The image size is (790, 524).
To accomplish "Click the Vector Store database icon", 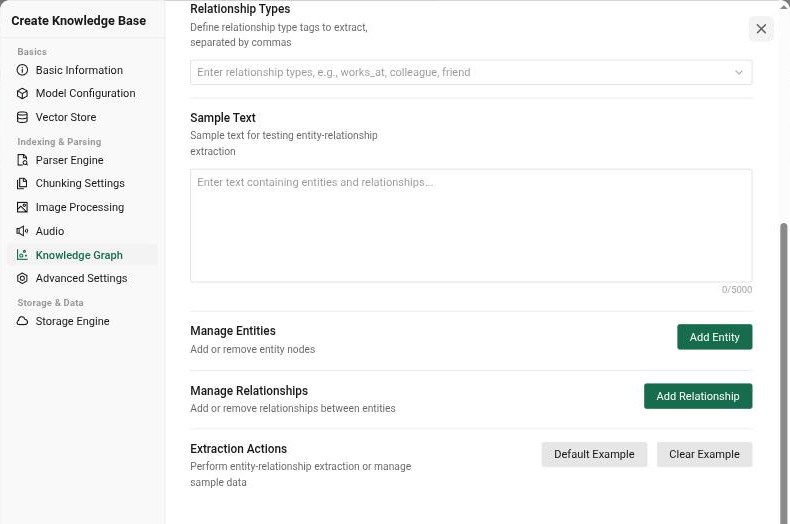I will point(22,117).
